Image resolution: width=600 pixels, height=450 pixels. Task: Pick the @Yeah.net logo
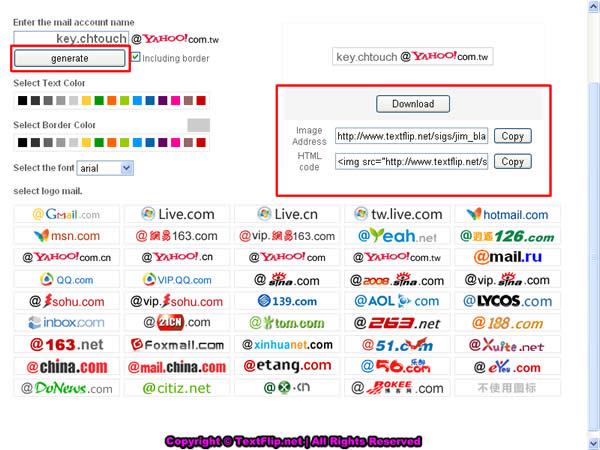click(397, 236)
